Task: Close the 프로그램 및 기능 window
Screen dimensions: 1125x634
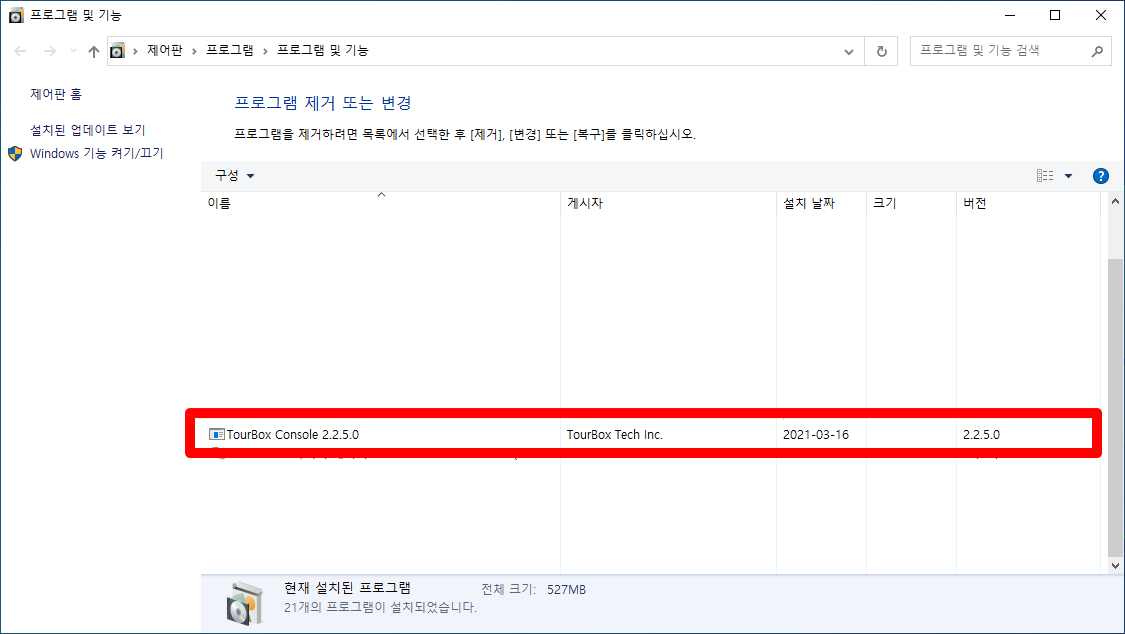Action: coord(1101,15)
